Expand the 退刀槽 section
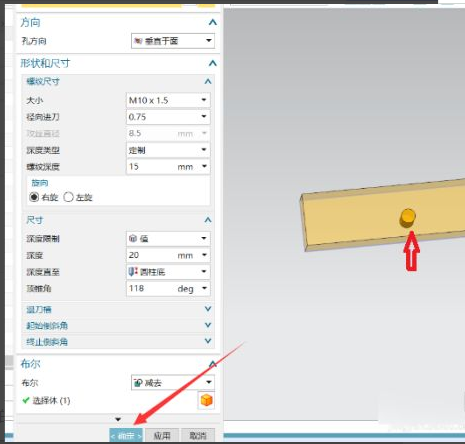This screenshot has width=465, height=444. [x=208, y=309]
